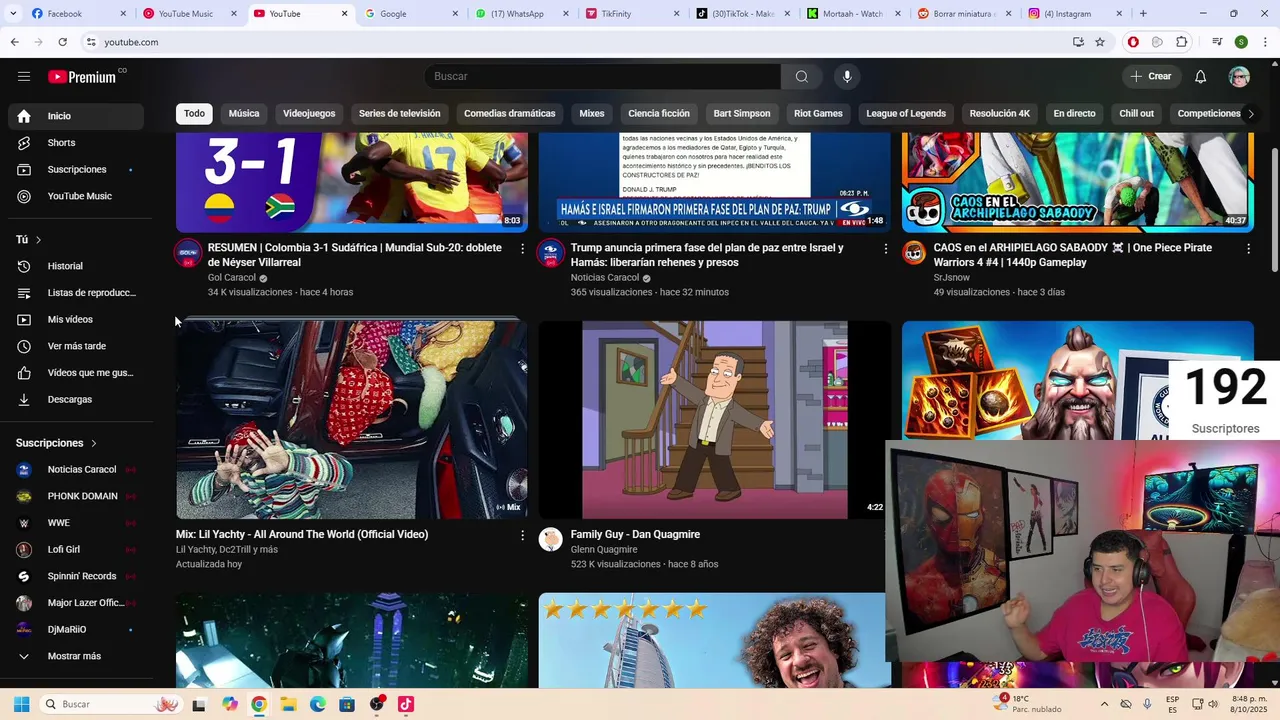Open options menu for Colombia 3-1 Sudáfrica video
The image size is (1280, 720).
522,248
